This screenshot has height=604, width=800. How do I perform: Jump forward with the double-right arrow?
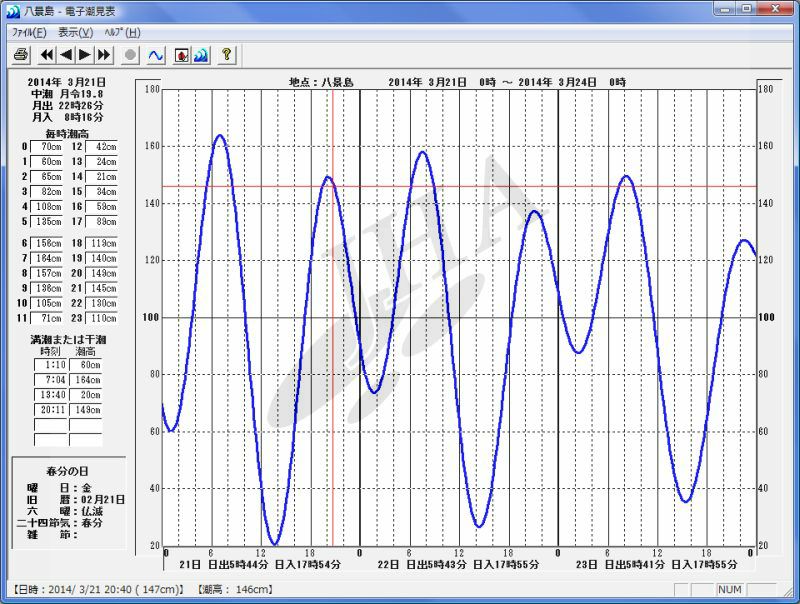[x=104, y=55]
